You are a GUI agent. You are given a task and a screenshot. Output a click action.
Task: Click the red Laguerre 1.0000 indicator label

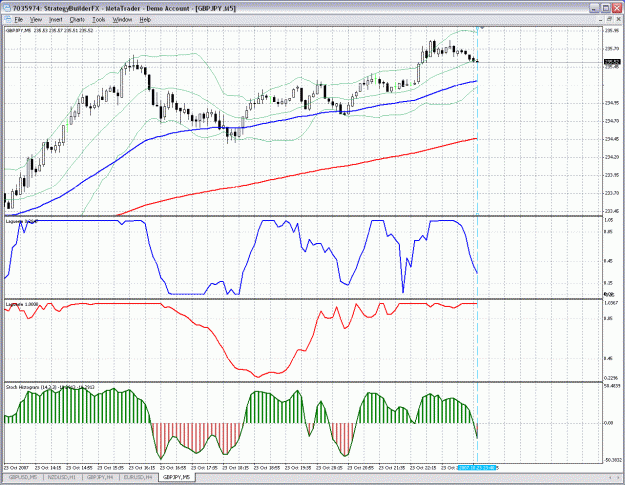[x=22, y=304]
